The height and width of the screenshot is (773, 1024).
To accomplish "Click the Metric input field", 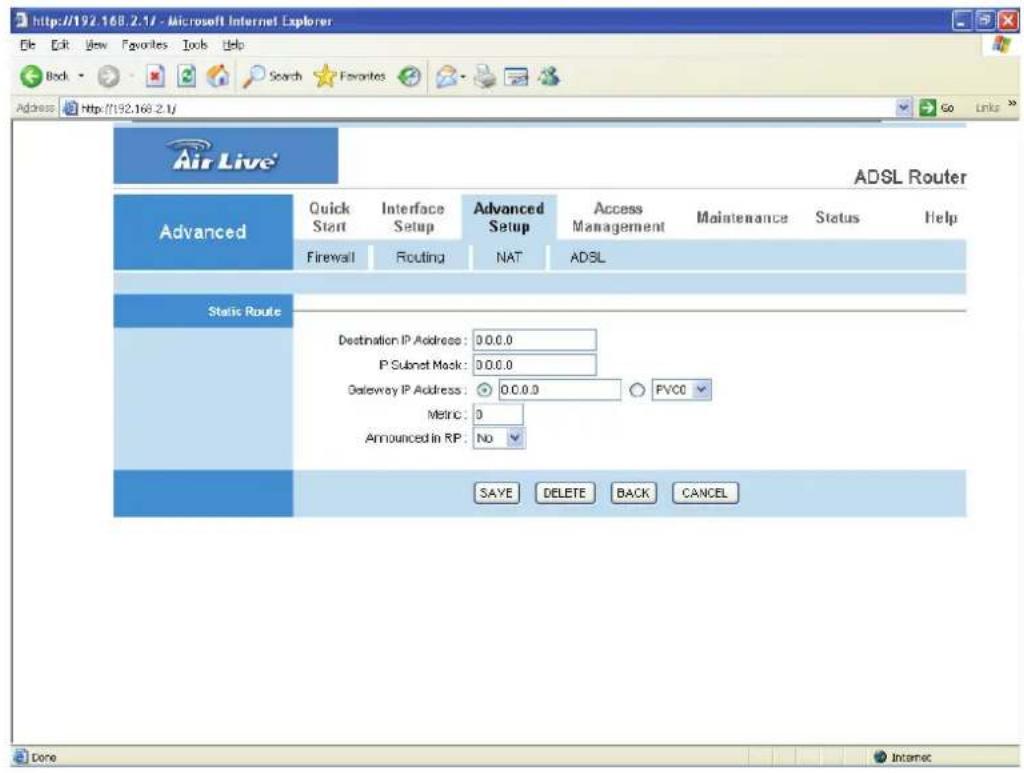I will point(498,415).
